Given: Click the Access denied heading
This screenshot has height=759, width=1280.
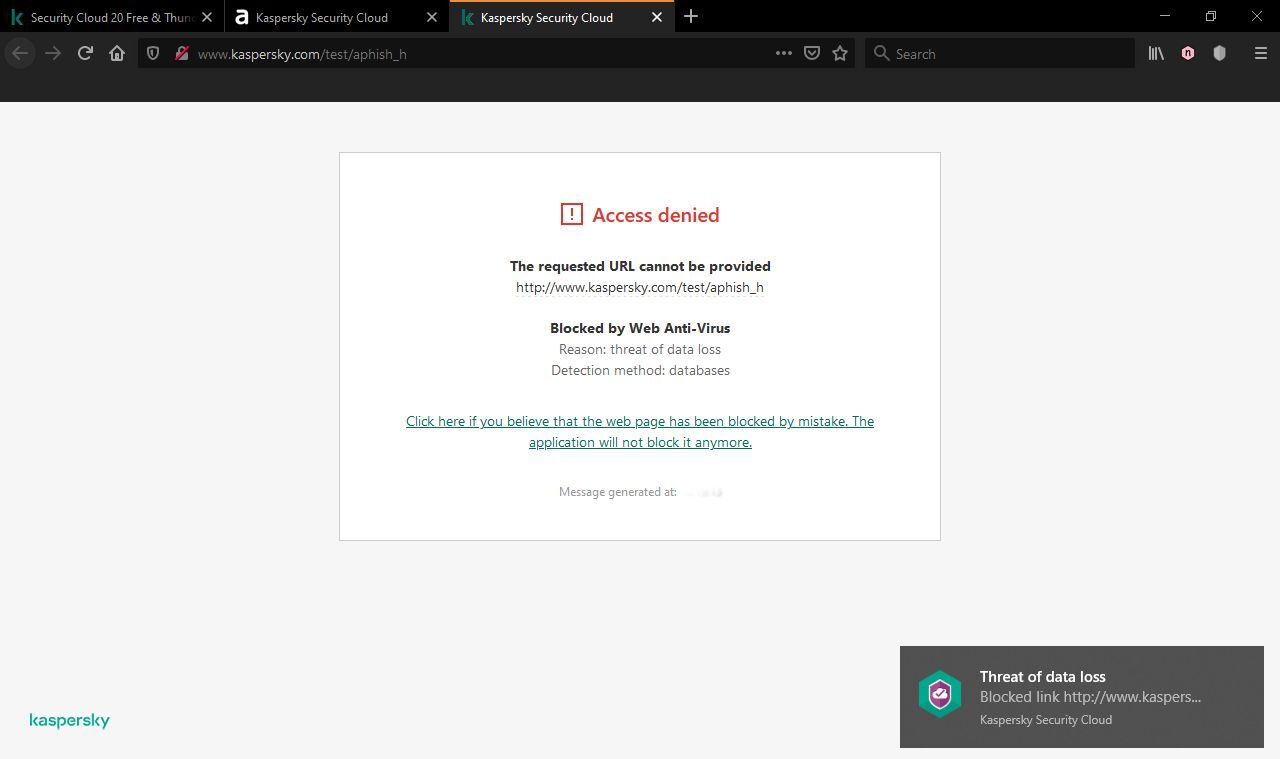Looking at the screenshot, I should point(656,215).
